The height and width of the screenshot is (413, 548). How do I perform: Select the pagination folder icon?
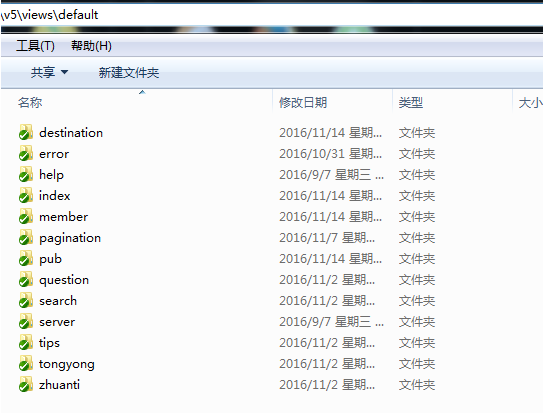(26, 238)
